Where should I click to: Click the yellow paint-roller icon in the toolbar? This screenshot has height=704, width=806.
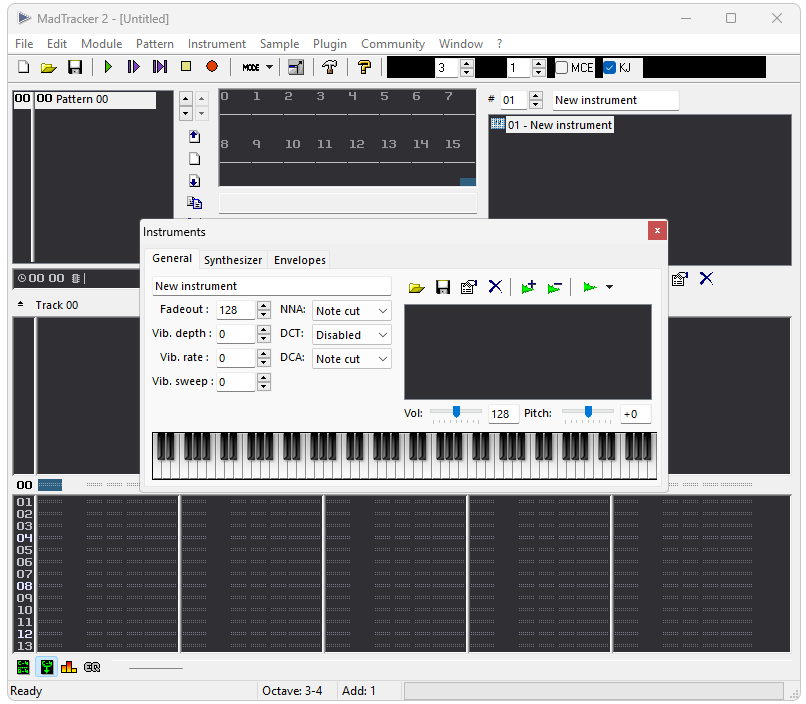(364, 67)
